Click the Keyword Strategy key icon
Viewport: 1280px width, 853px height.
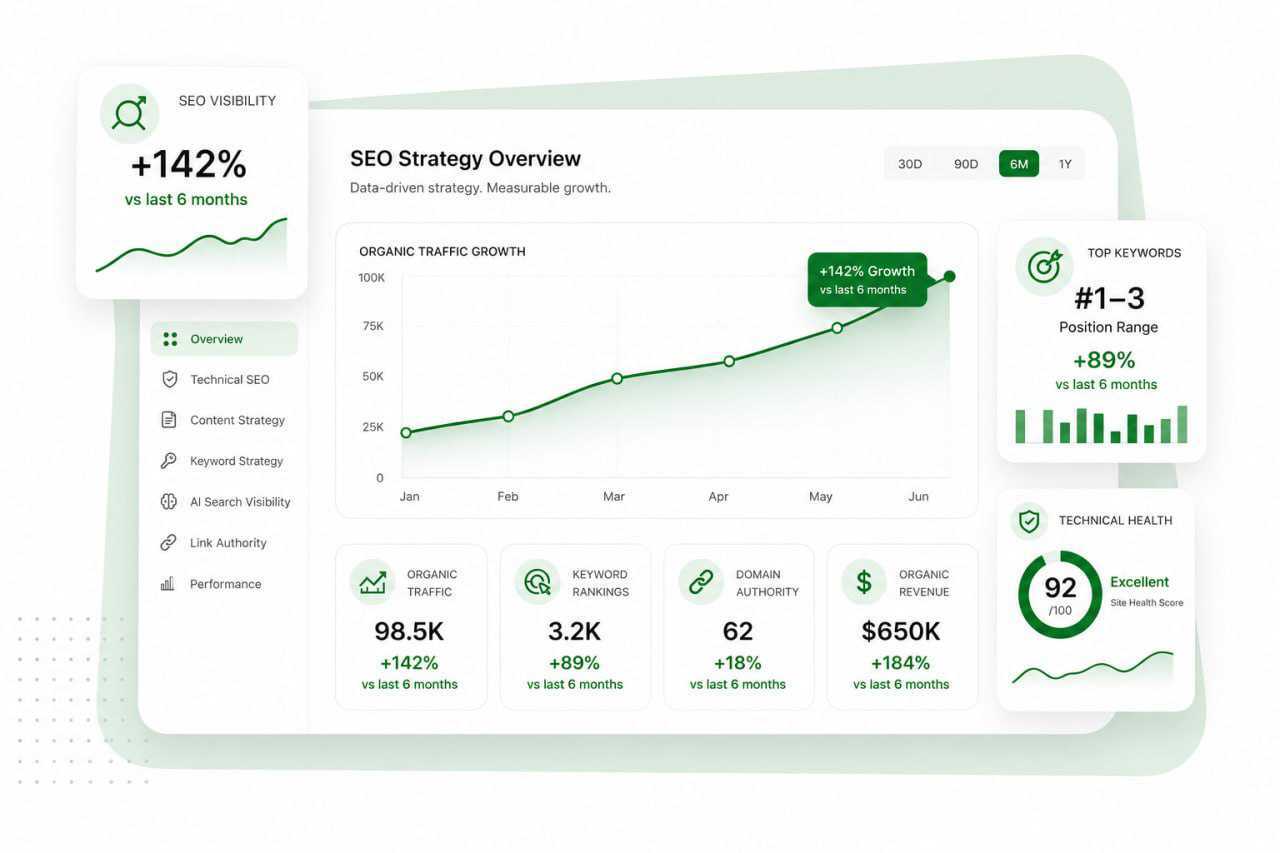tap(169, 461)
